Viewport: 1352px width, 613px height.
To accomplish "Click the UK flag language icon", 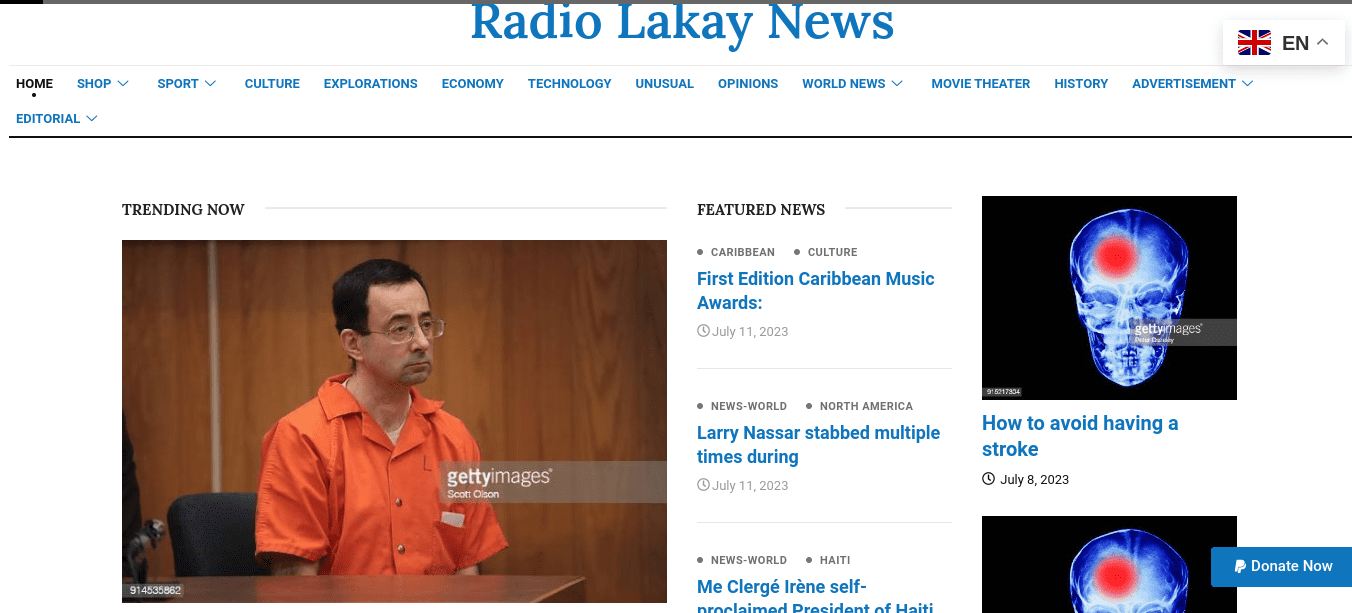I will (1254, 42).
